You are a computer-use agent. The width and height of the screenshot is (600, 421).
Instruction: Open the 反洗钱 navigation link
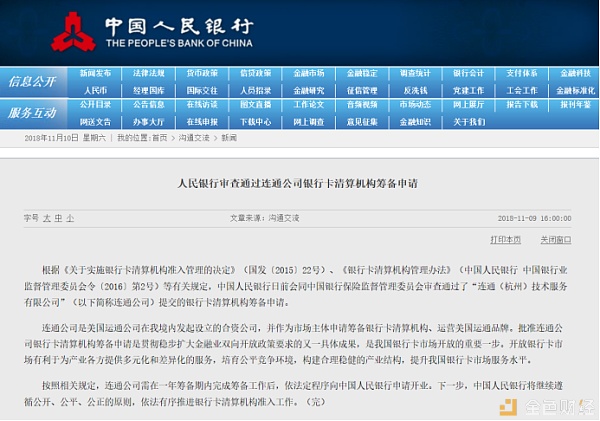click(415, 91)
